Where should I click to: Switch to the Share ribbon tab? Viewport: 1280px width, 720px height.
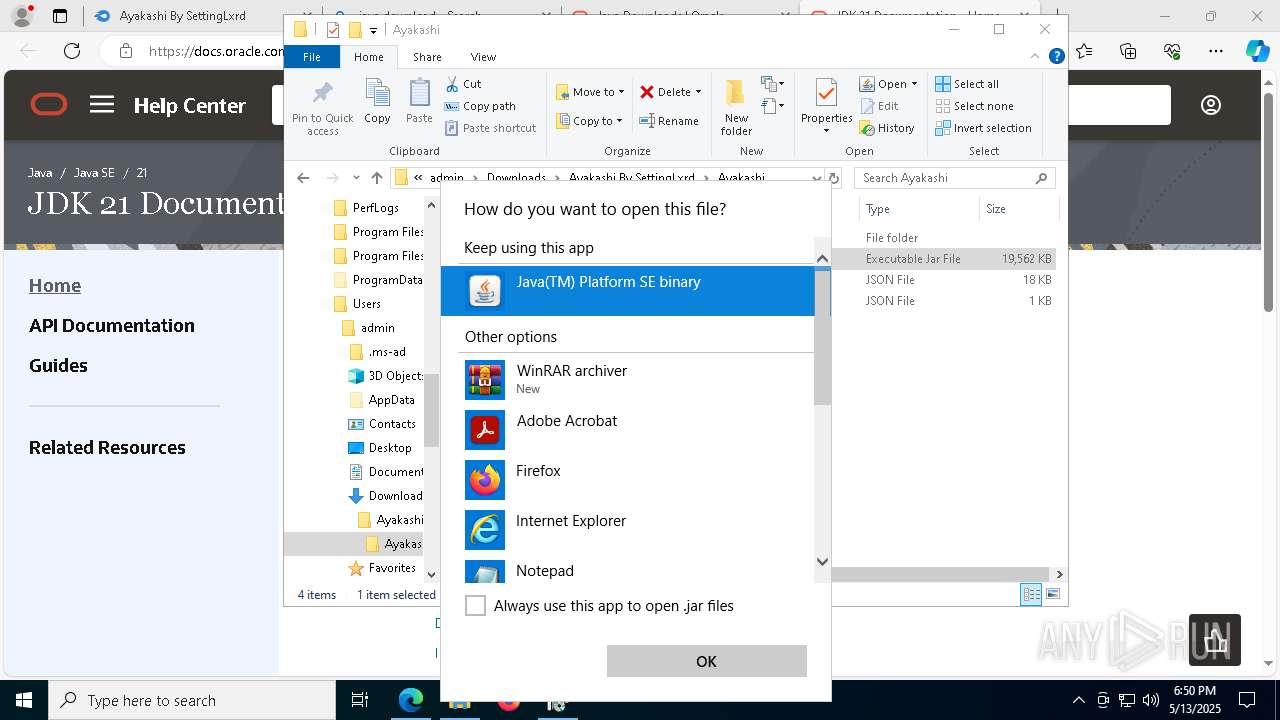tap(427, 57)
